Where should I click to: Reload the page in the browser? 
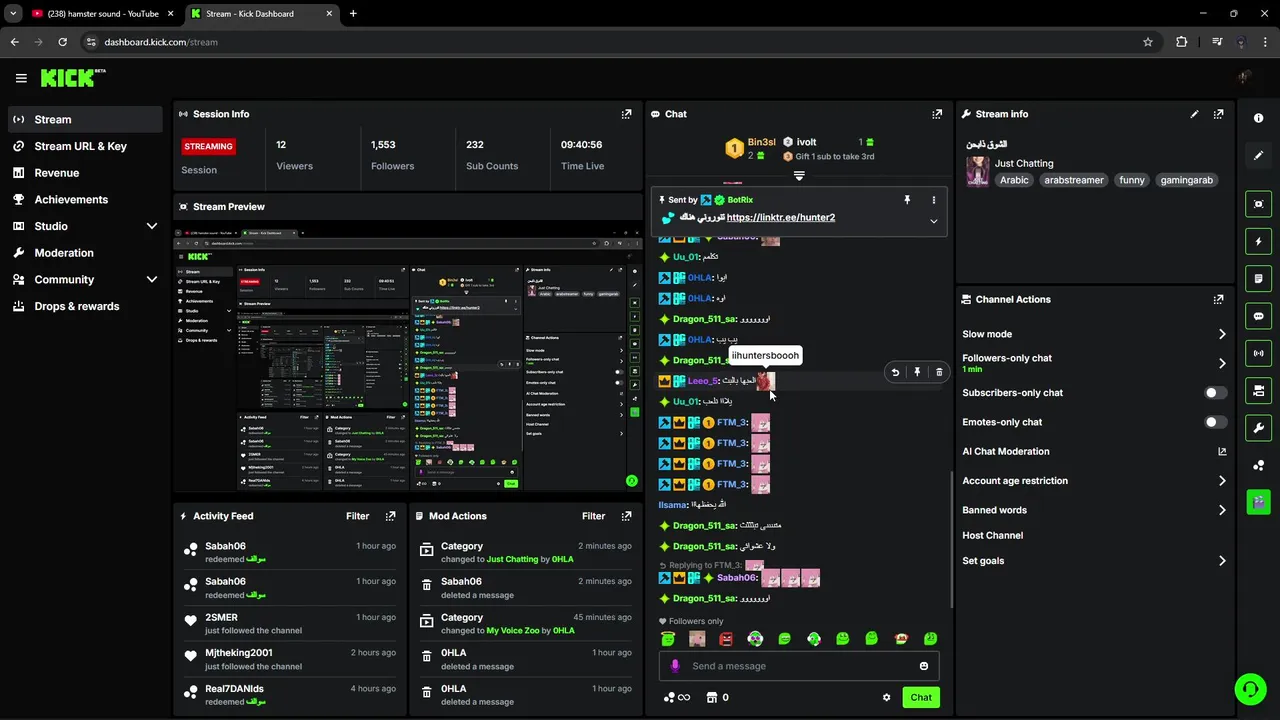(63, 42)
